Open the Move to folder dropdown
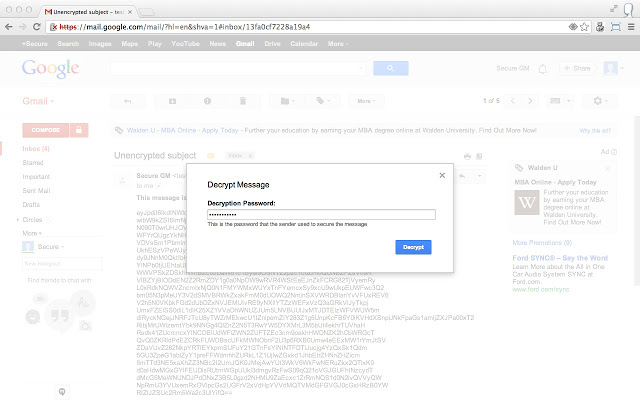This screenshot has width=640, height=400. (x=288, y=101)
